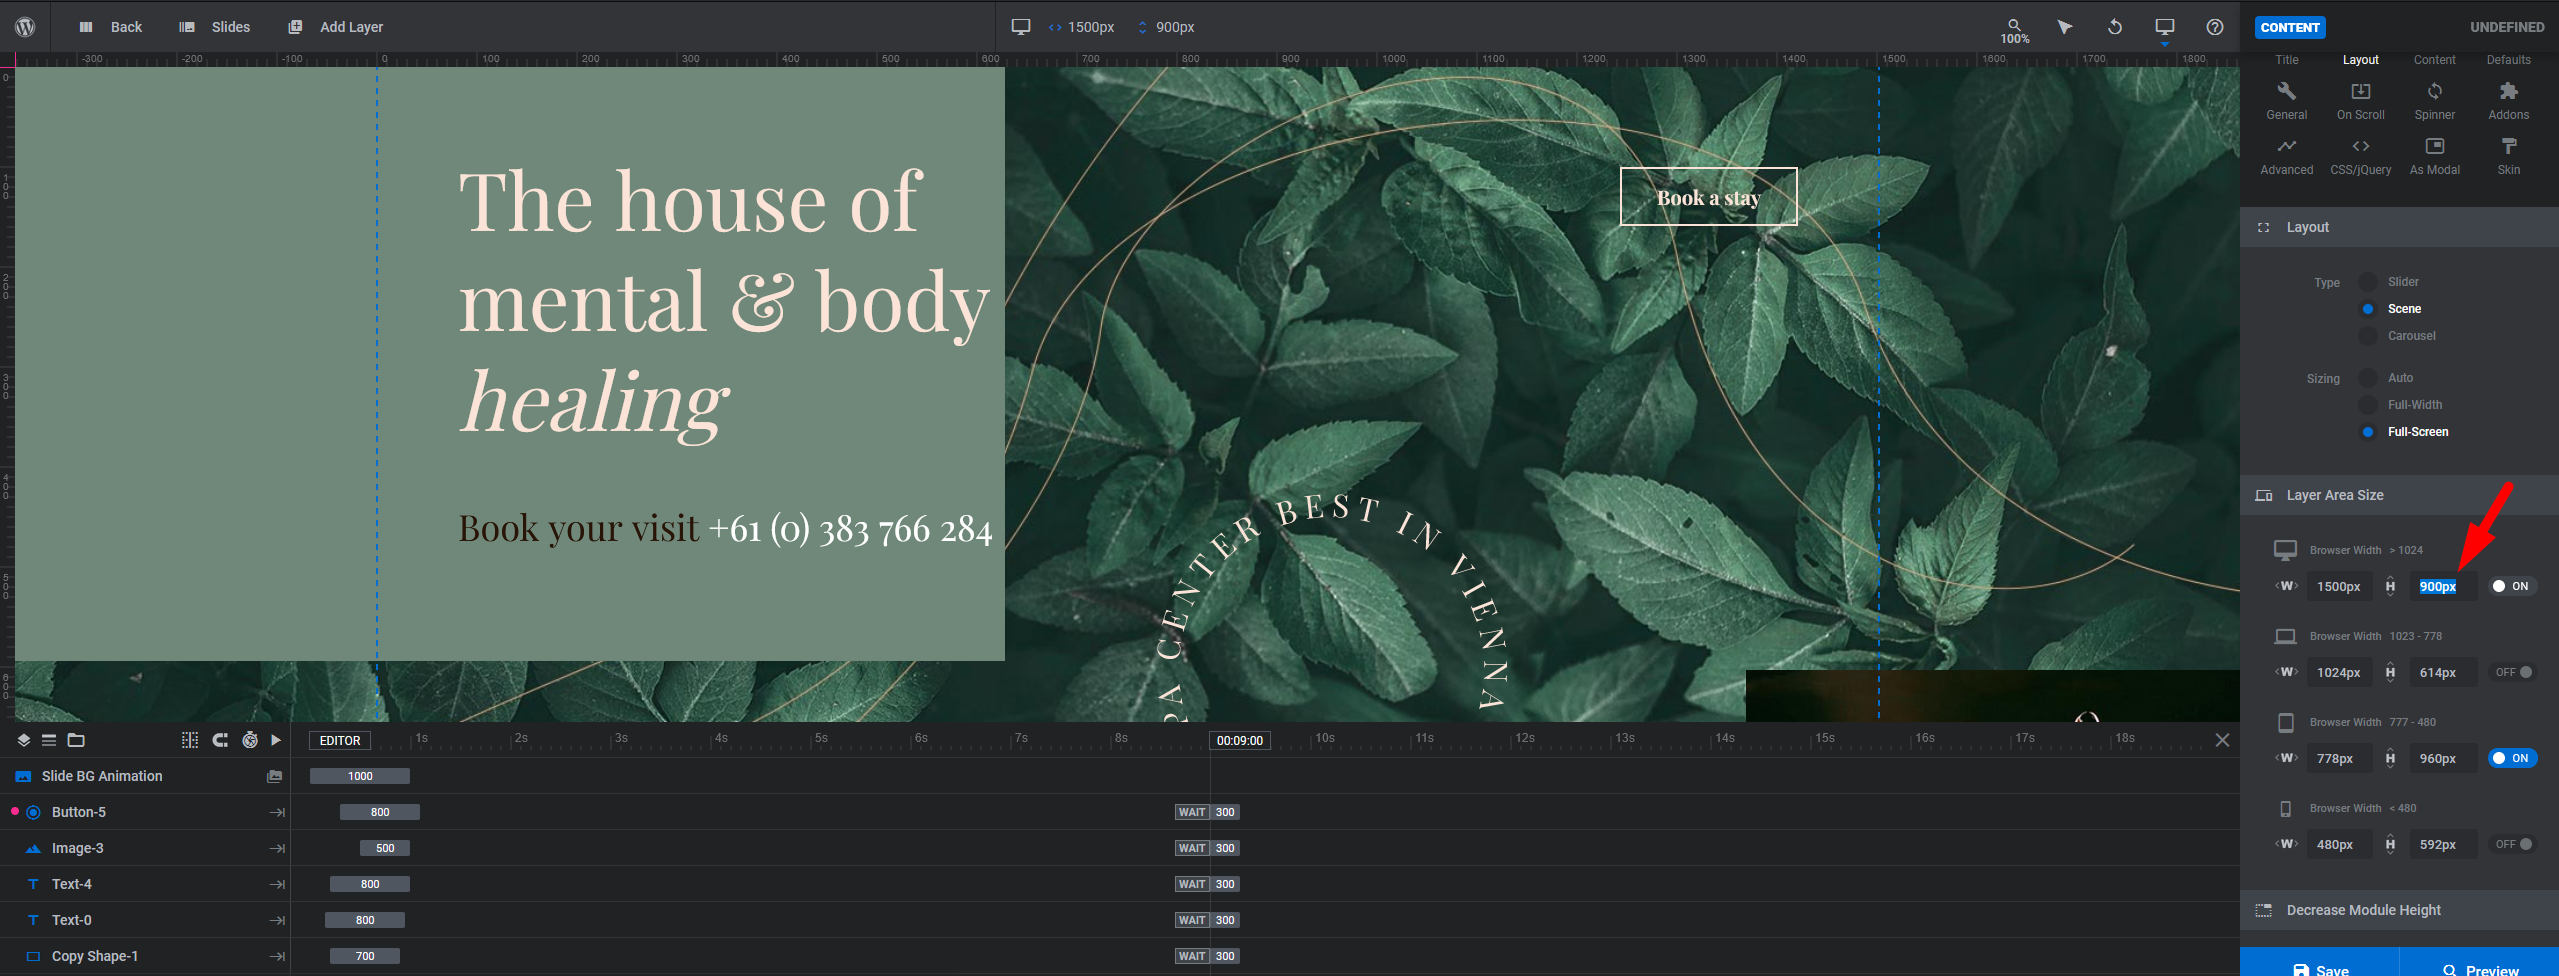Open Spinner settings
The height and width of the screenshot is (976, 2559).
(2435, 101)
